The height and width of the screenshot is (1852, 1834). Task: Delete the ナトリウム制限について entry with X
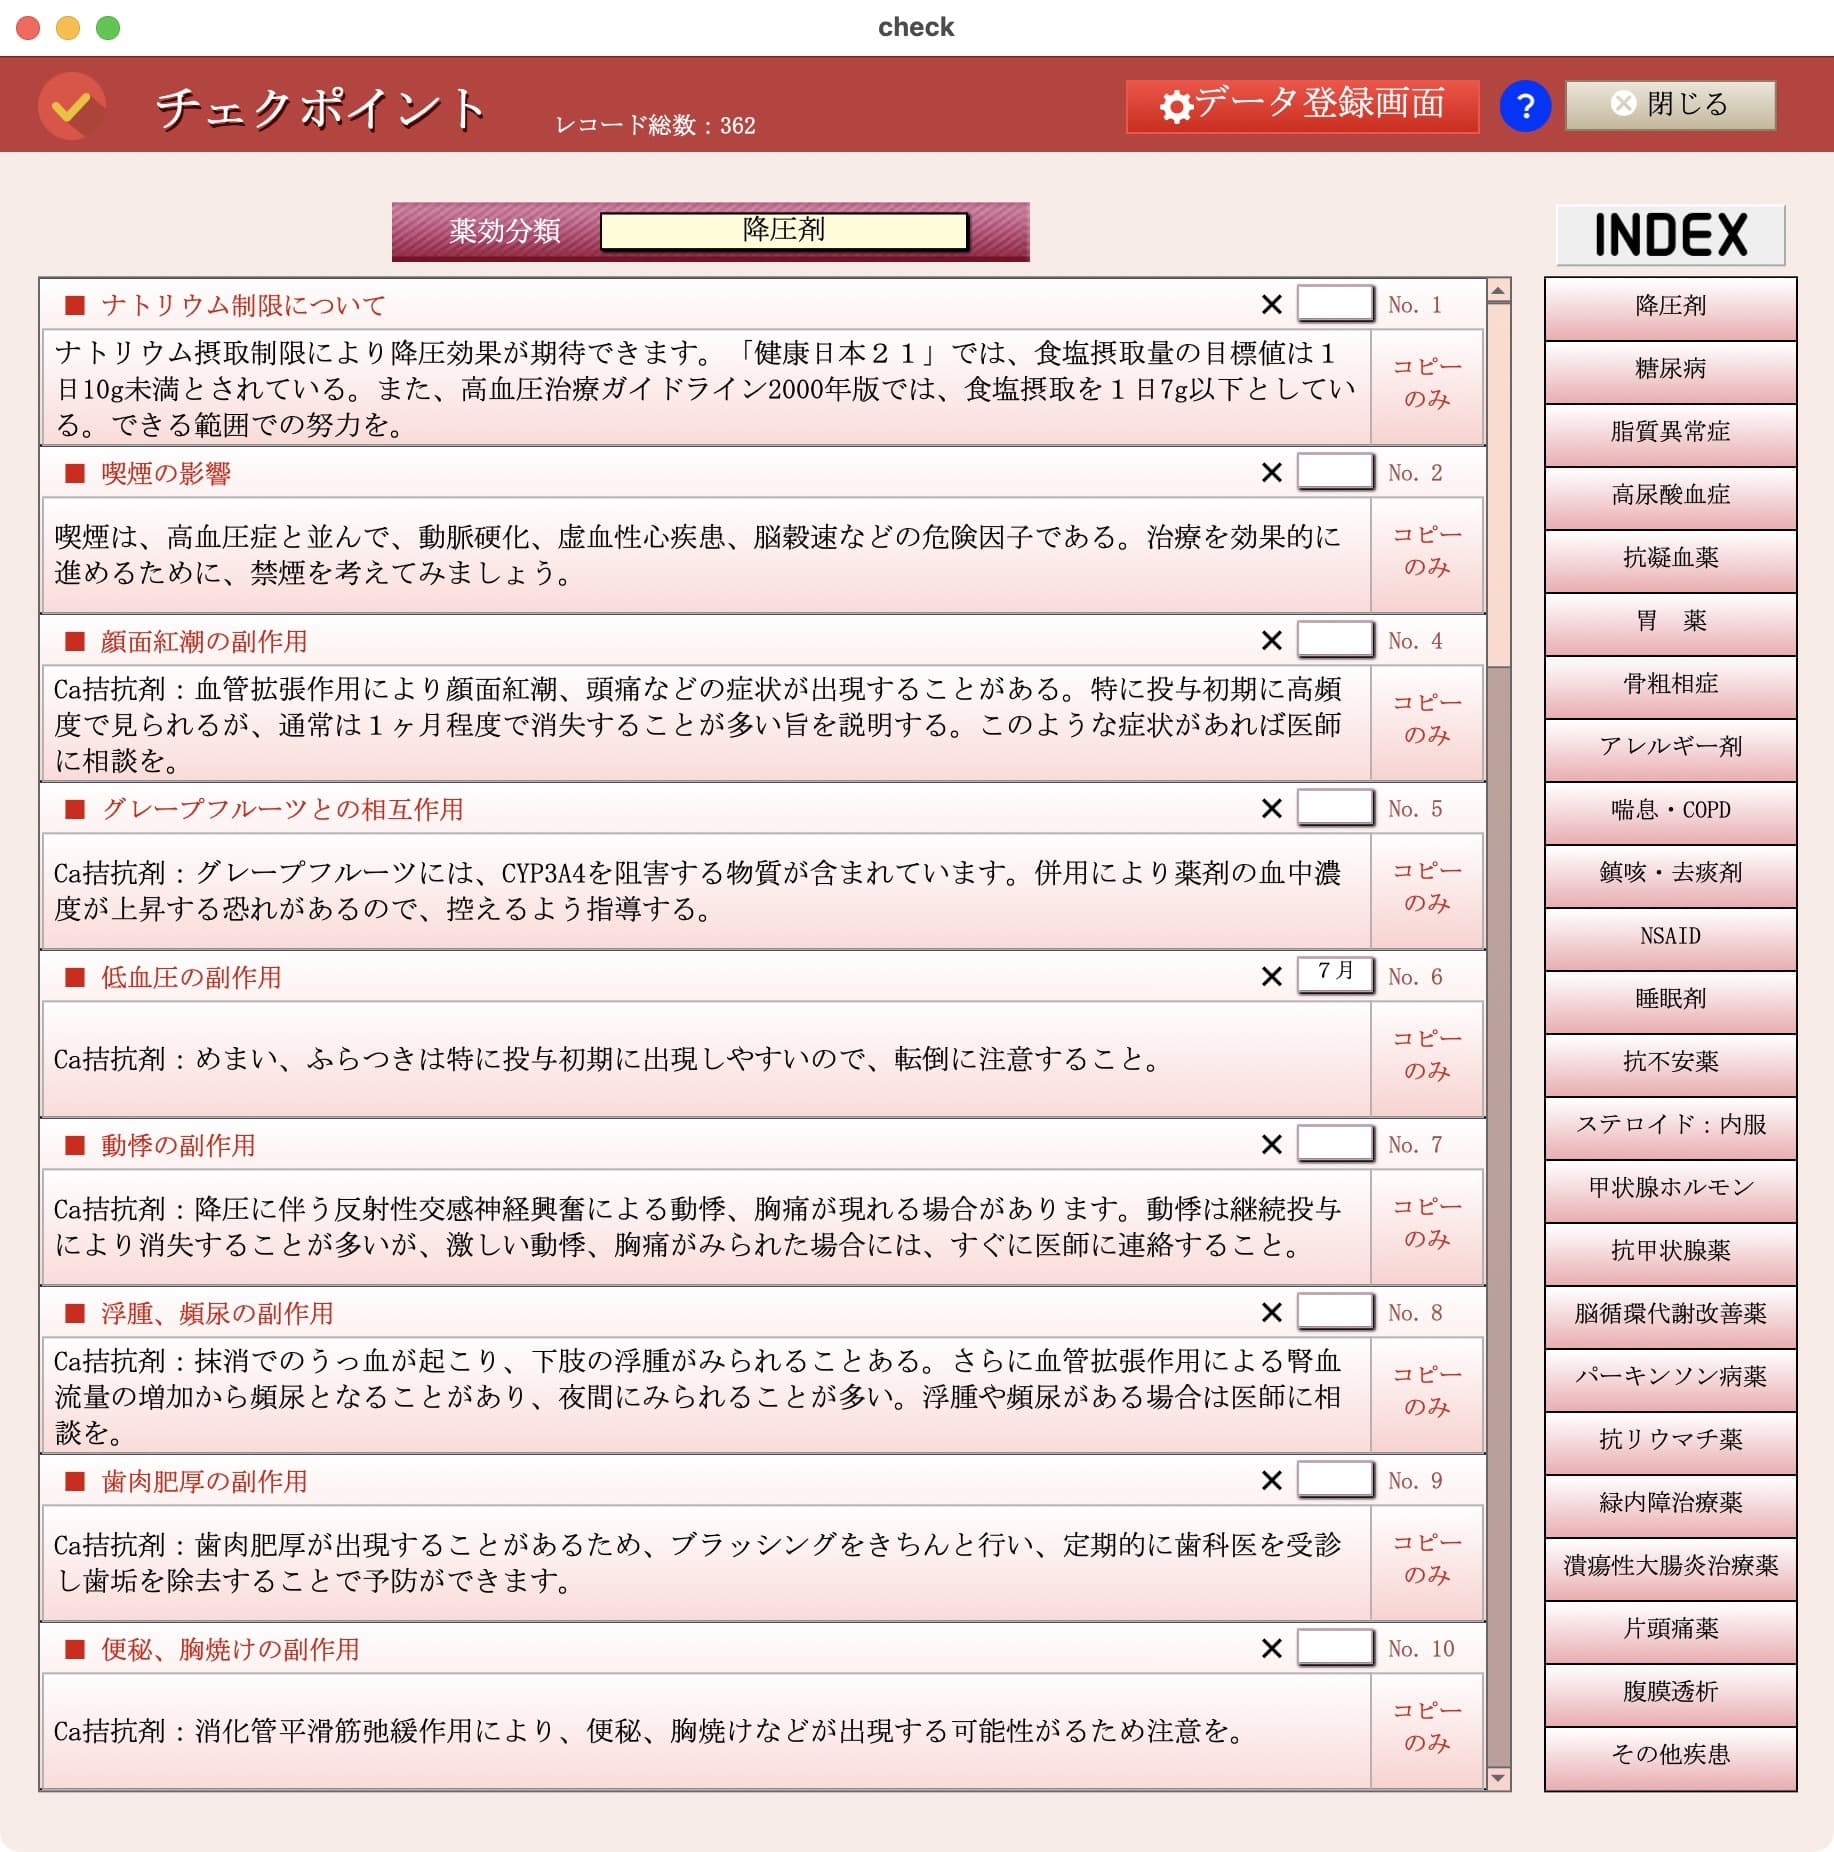click(1271, 305)
